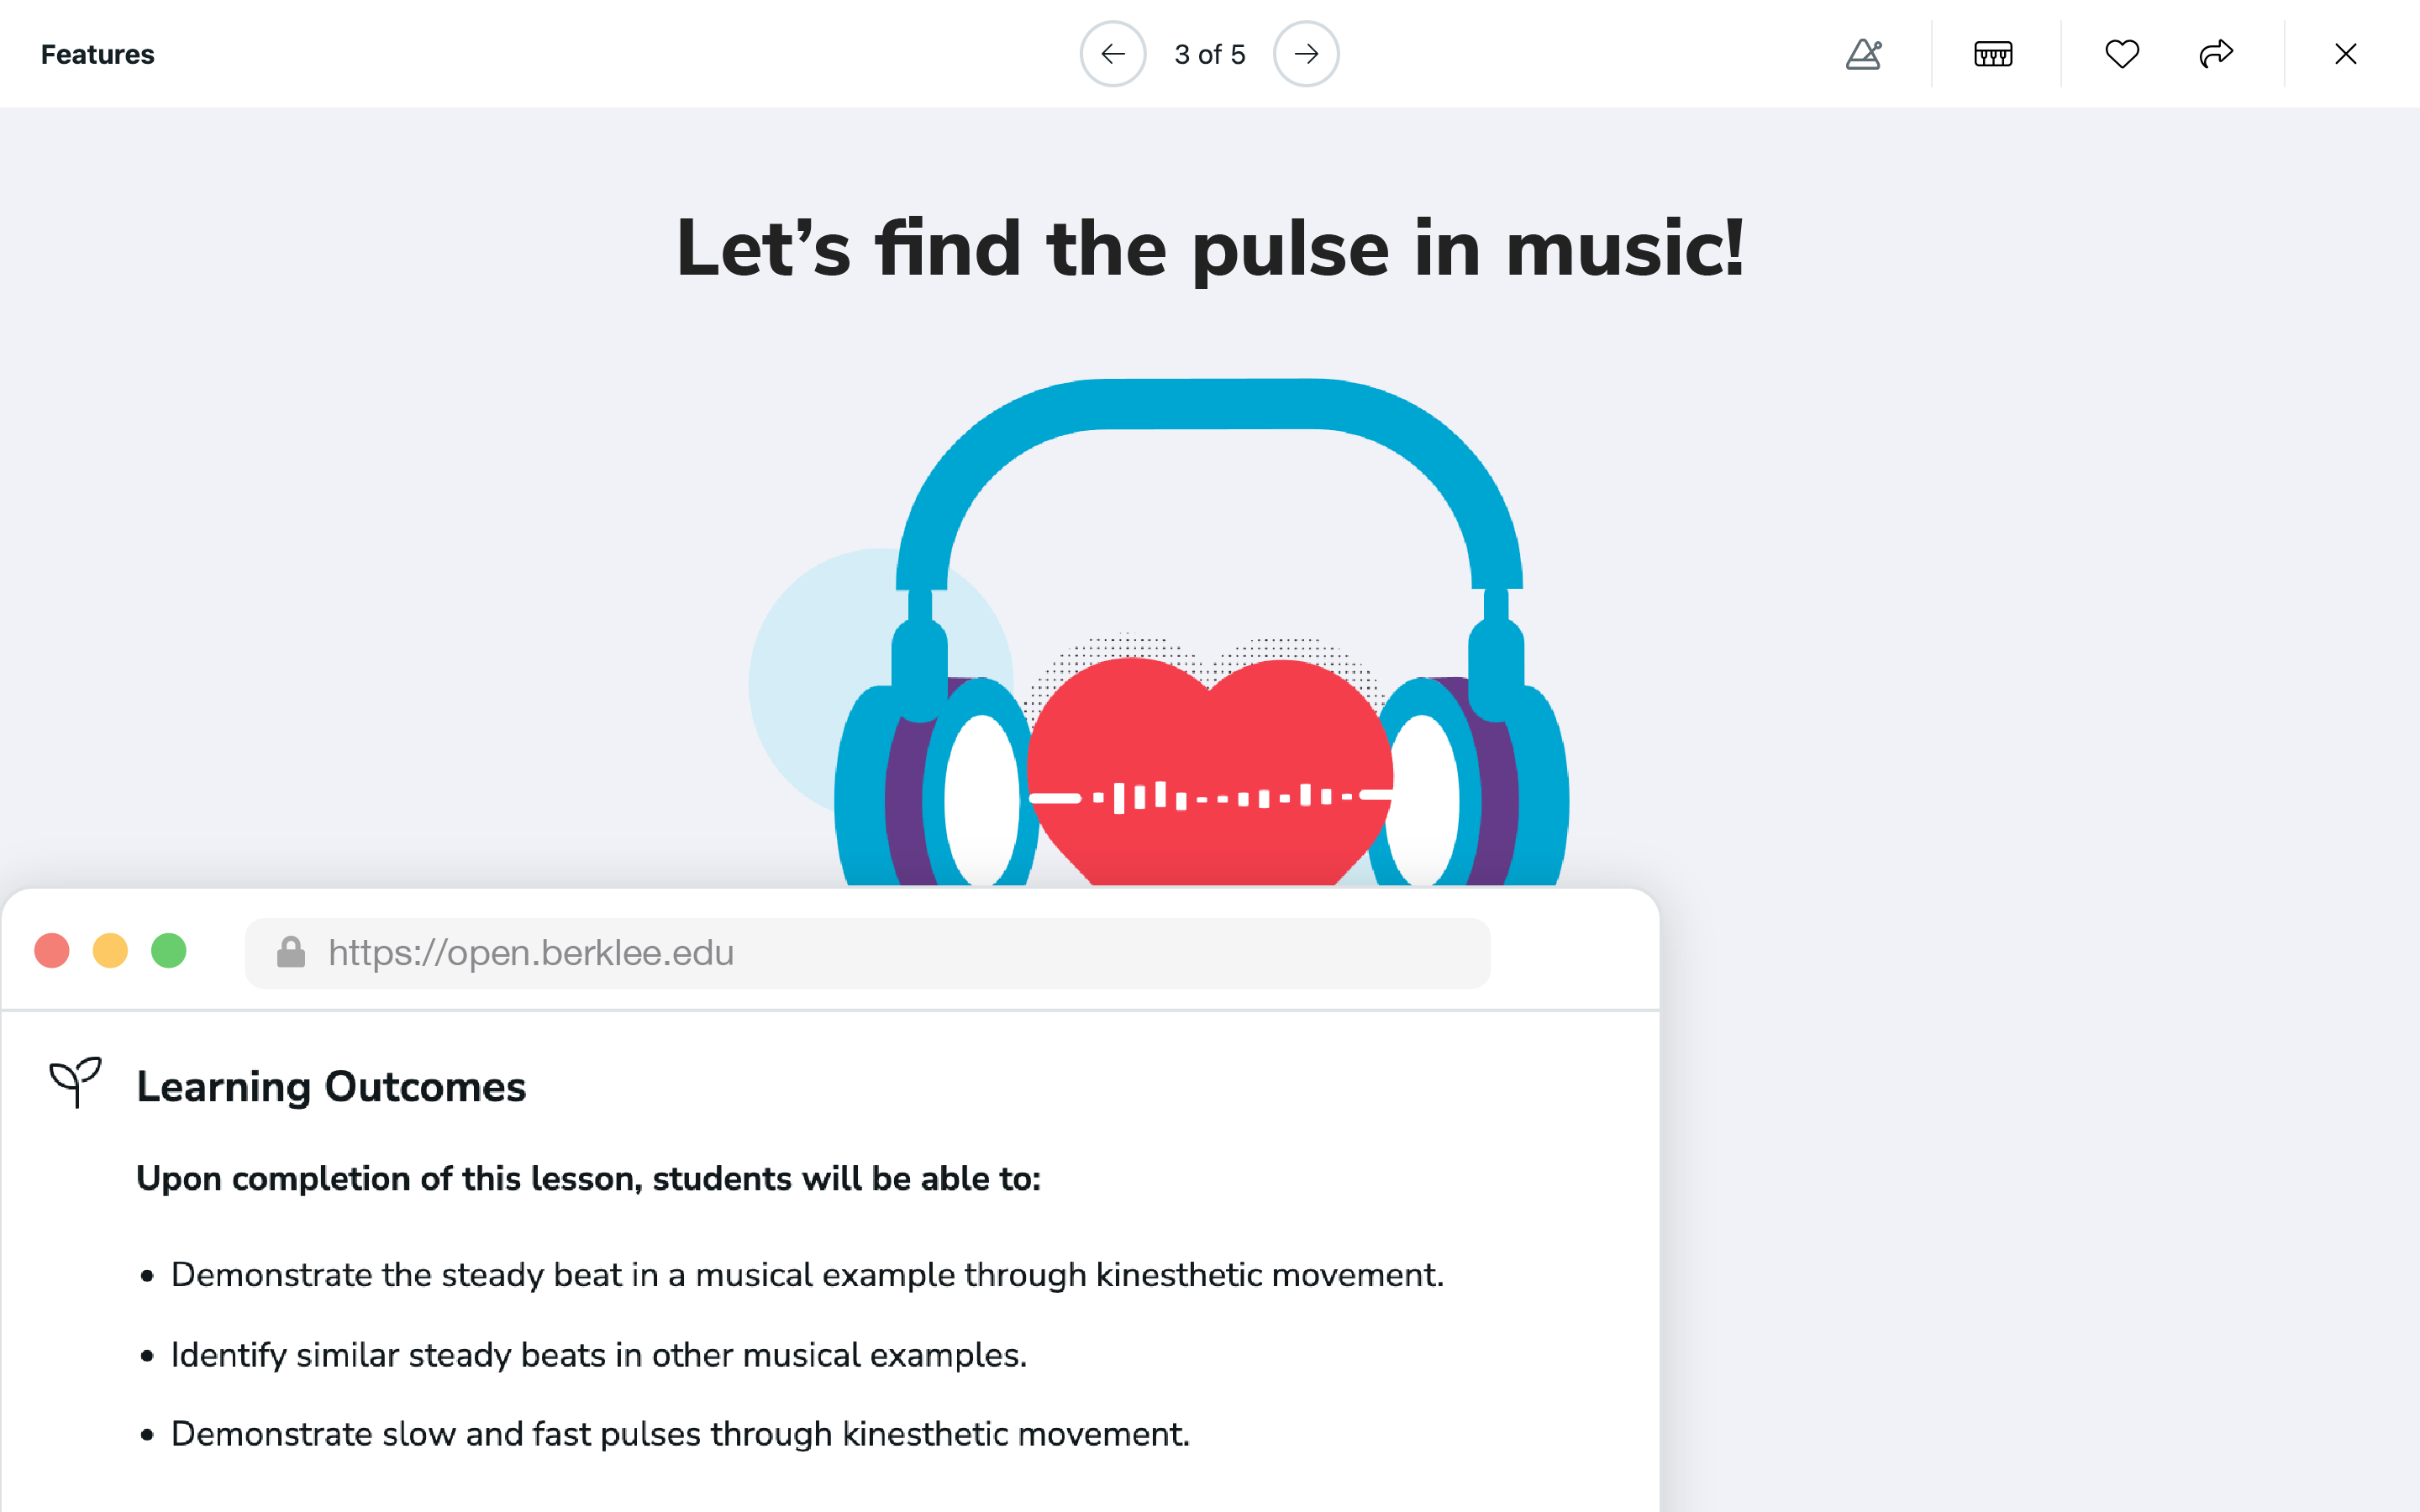Click the heart icon in the toolbar
This screenshot has width=2420, height=1512.
pyautogui.click(x=2122, y=54)
